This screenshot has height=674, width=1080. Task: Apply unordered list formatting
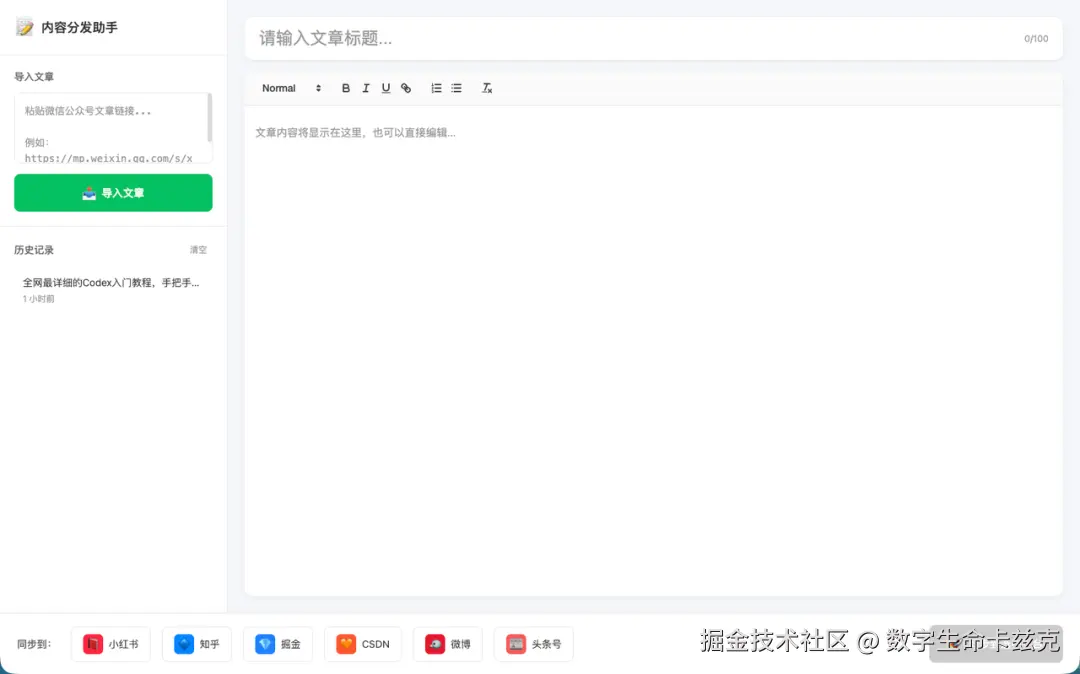point(457,88)
